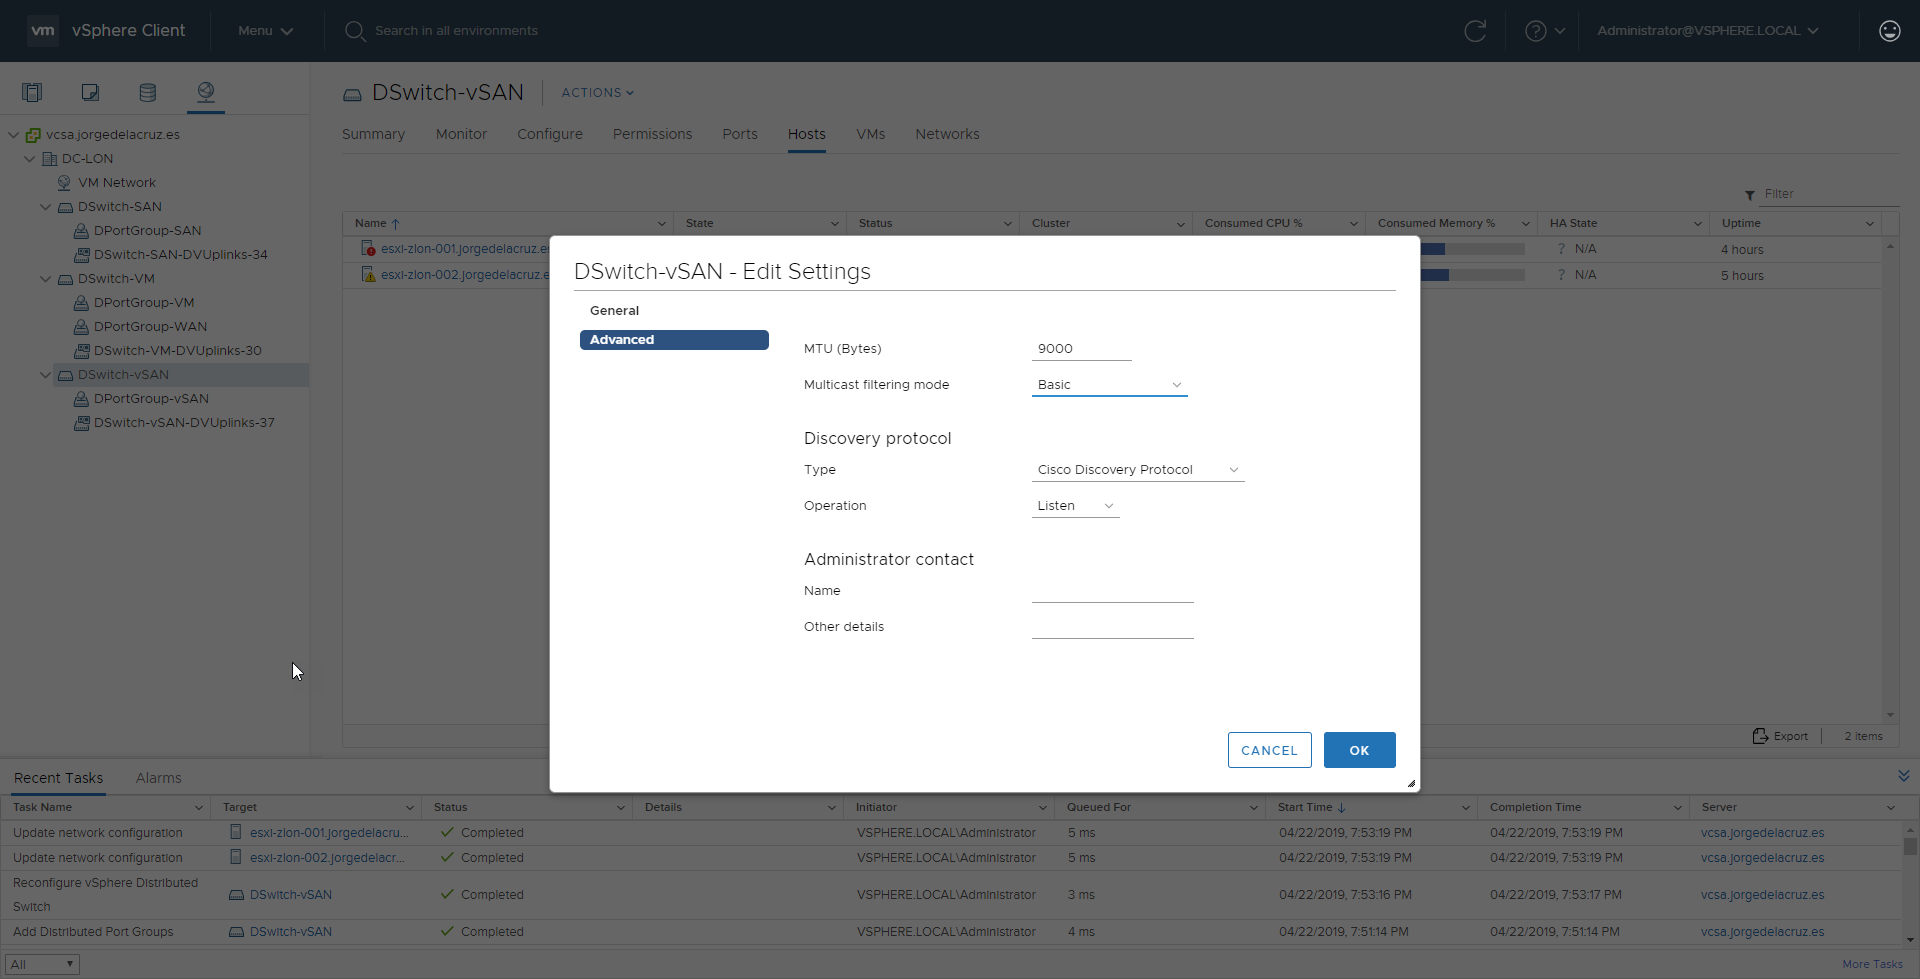Click DSwitch-vSAN title switch icon
This screenshot has width=1920, height=979.
coord(352,95)
